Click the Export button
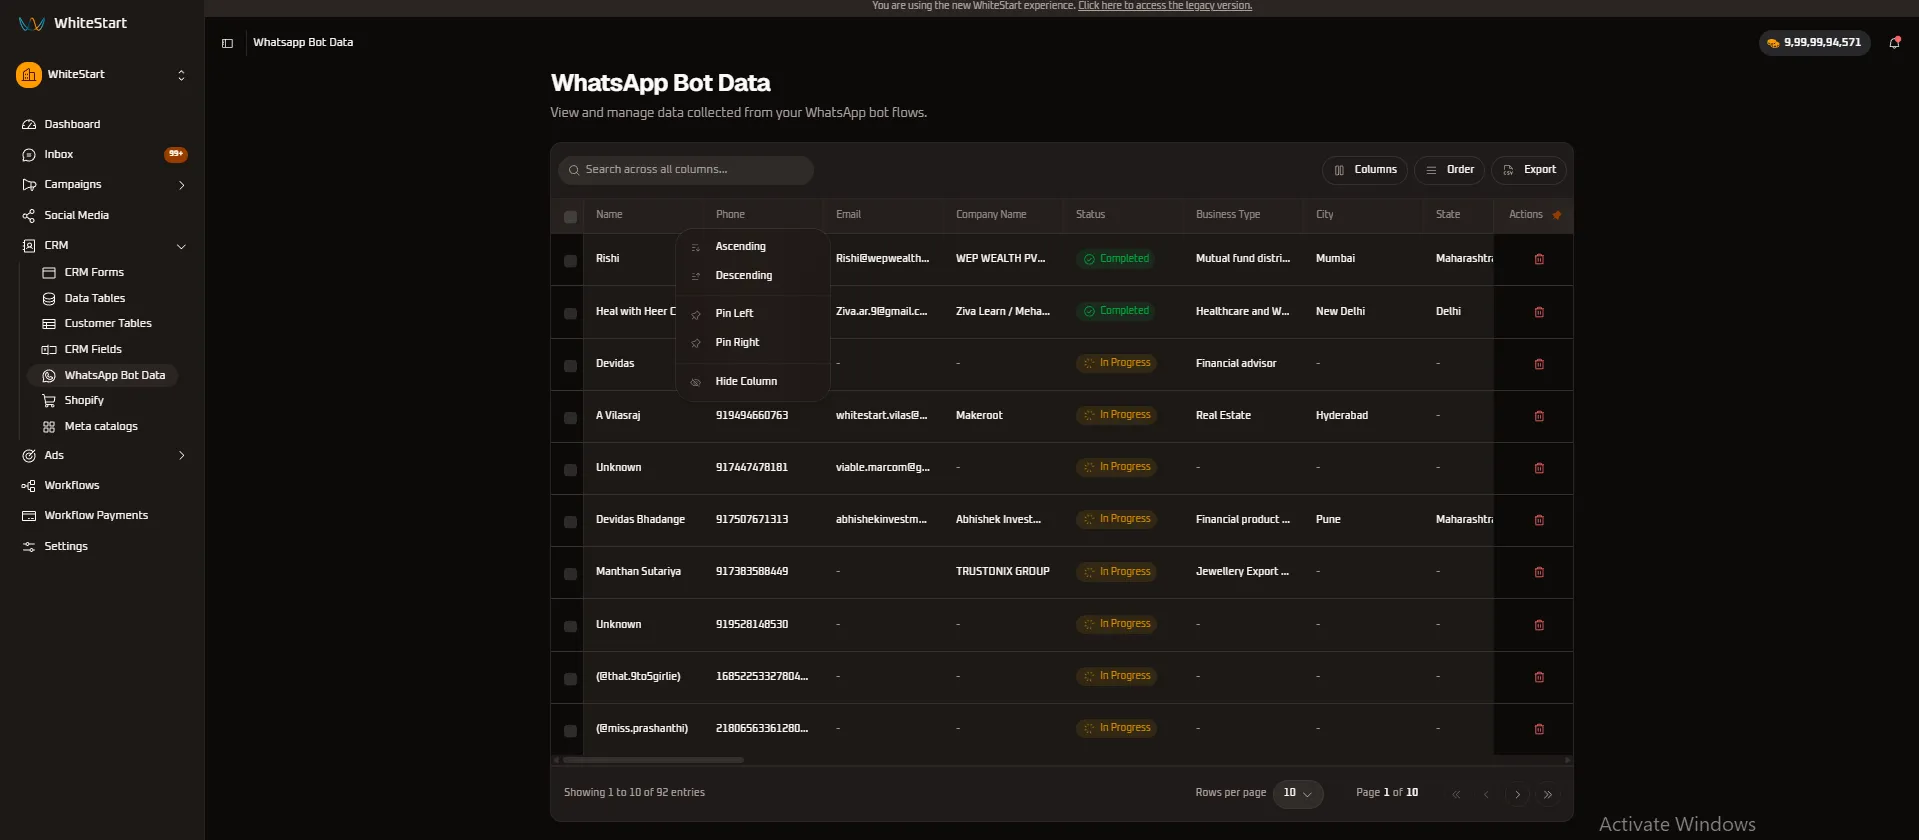Screen dimensions: 1919x840 pos(1529,170)
